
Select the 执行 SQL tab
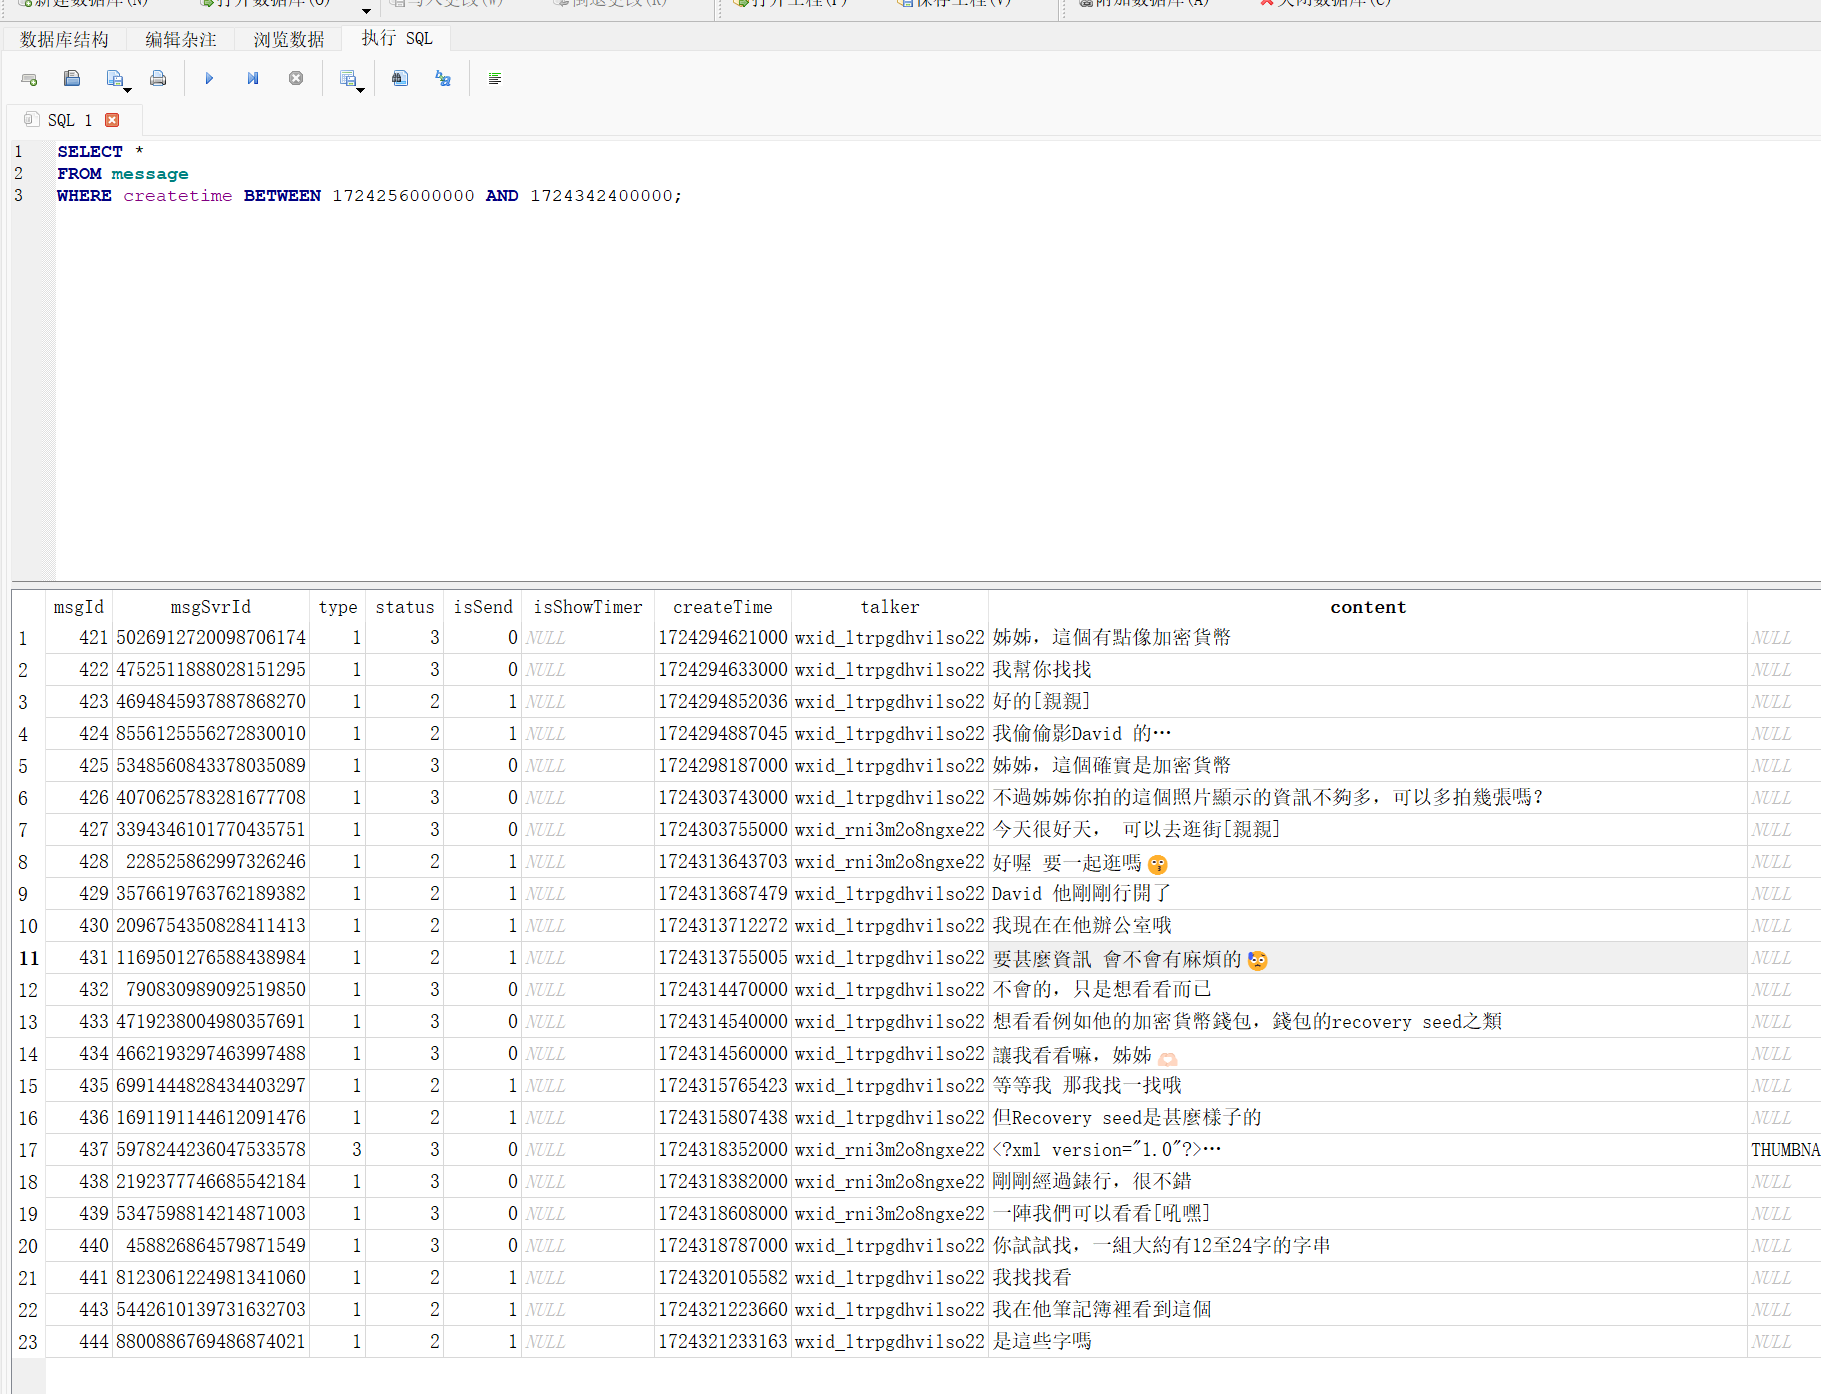397,38
